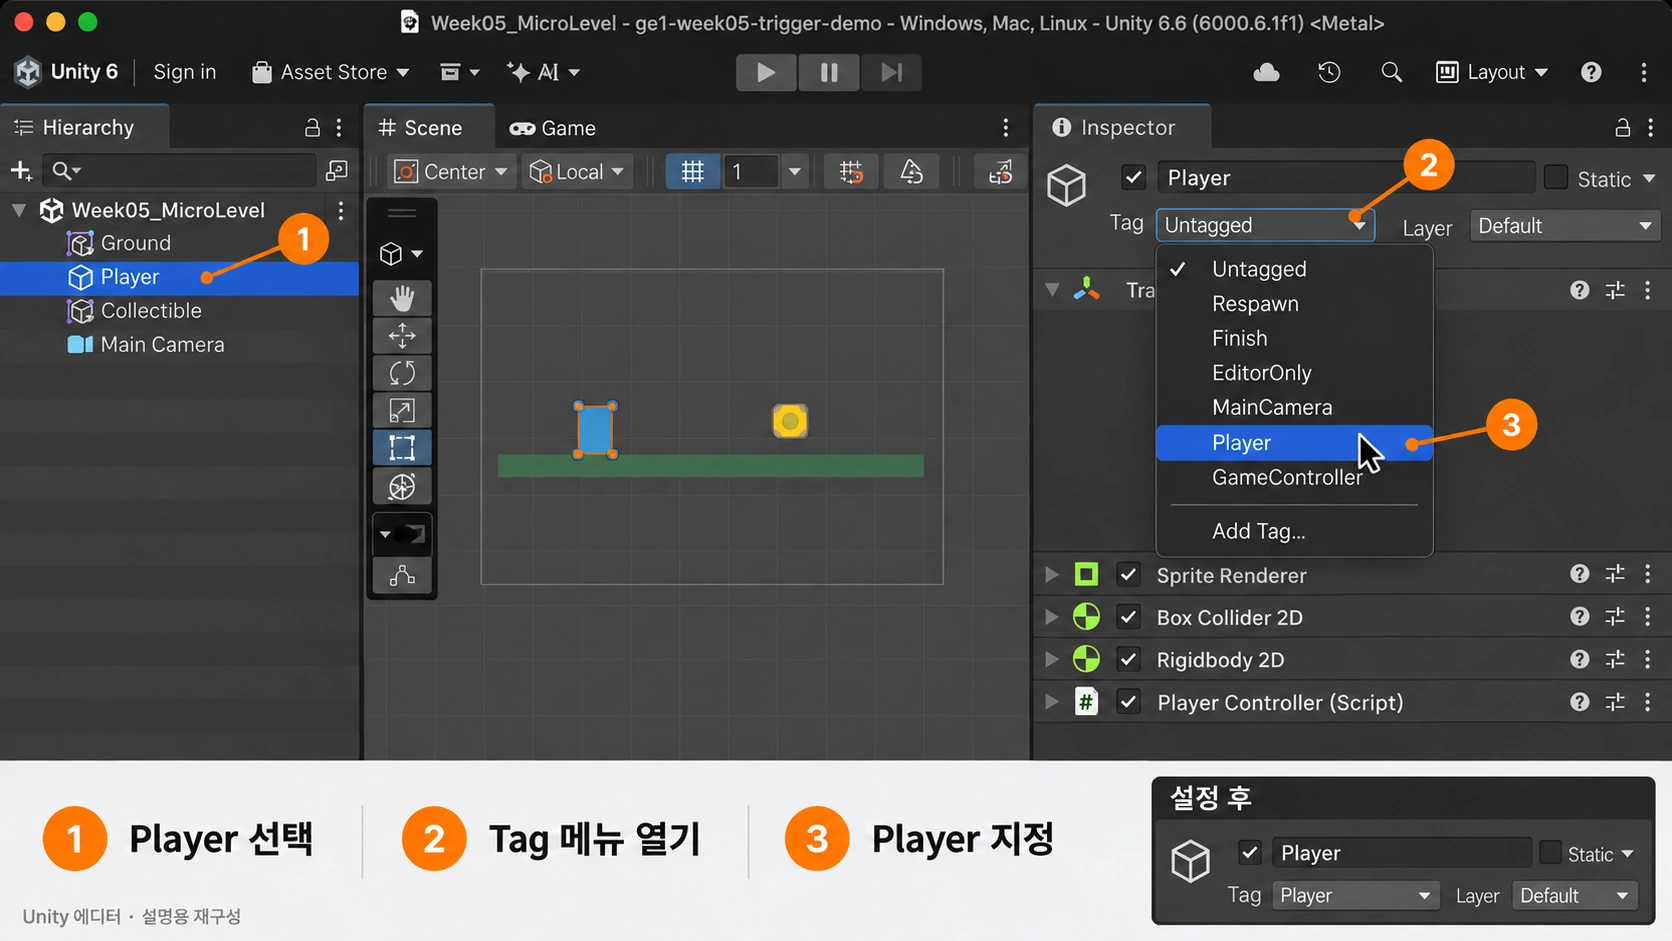
Task: Select the Transform tool in scene toolbar
Action: click(x=402, y=487)
